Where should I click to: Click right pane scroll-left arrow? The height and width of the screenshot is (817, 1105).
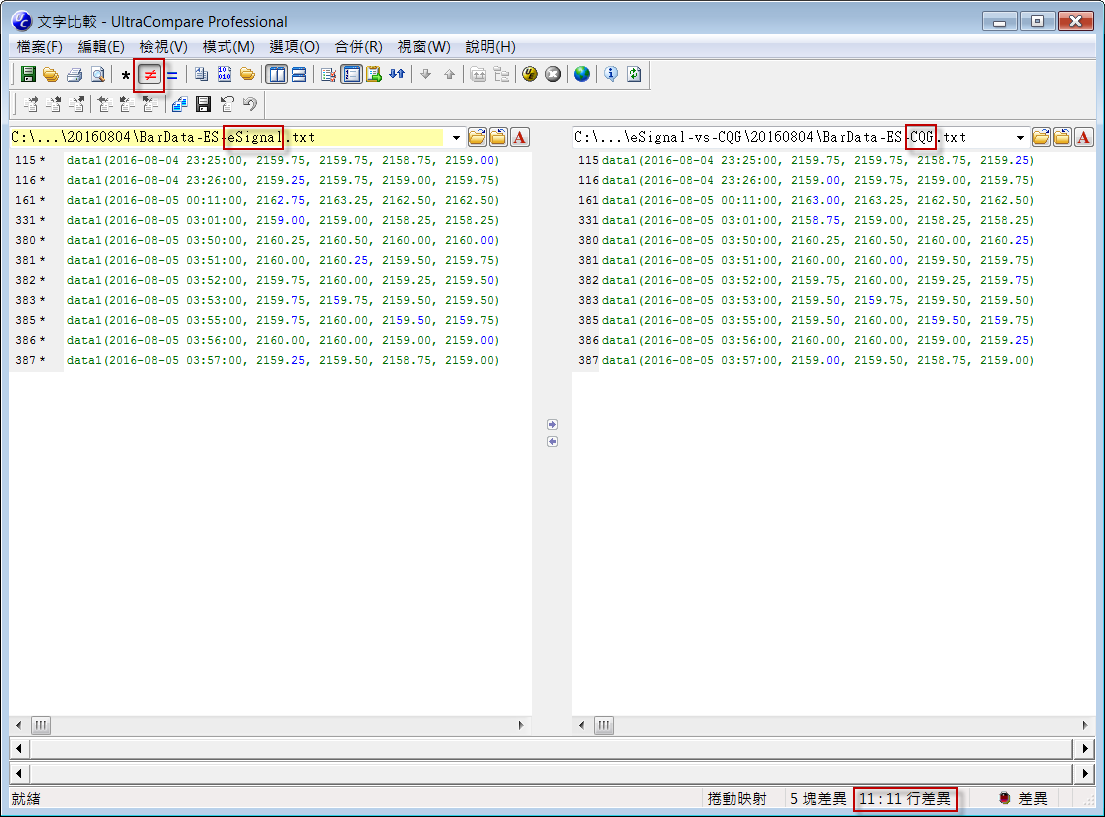(x=581, y=725)
